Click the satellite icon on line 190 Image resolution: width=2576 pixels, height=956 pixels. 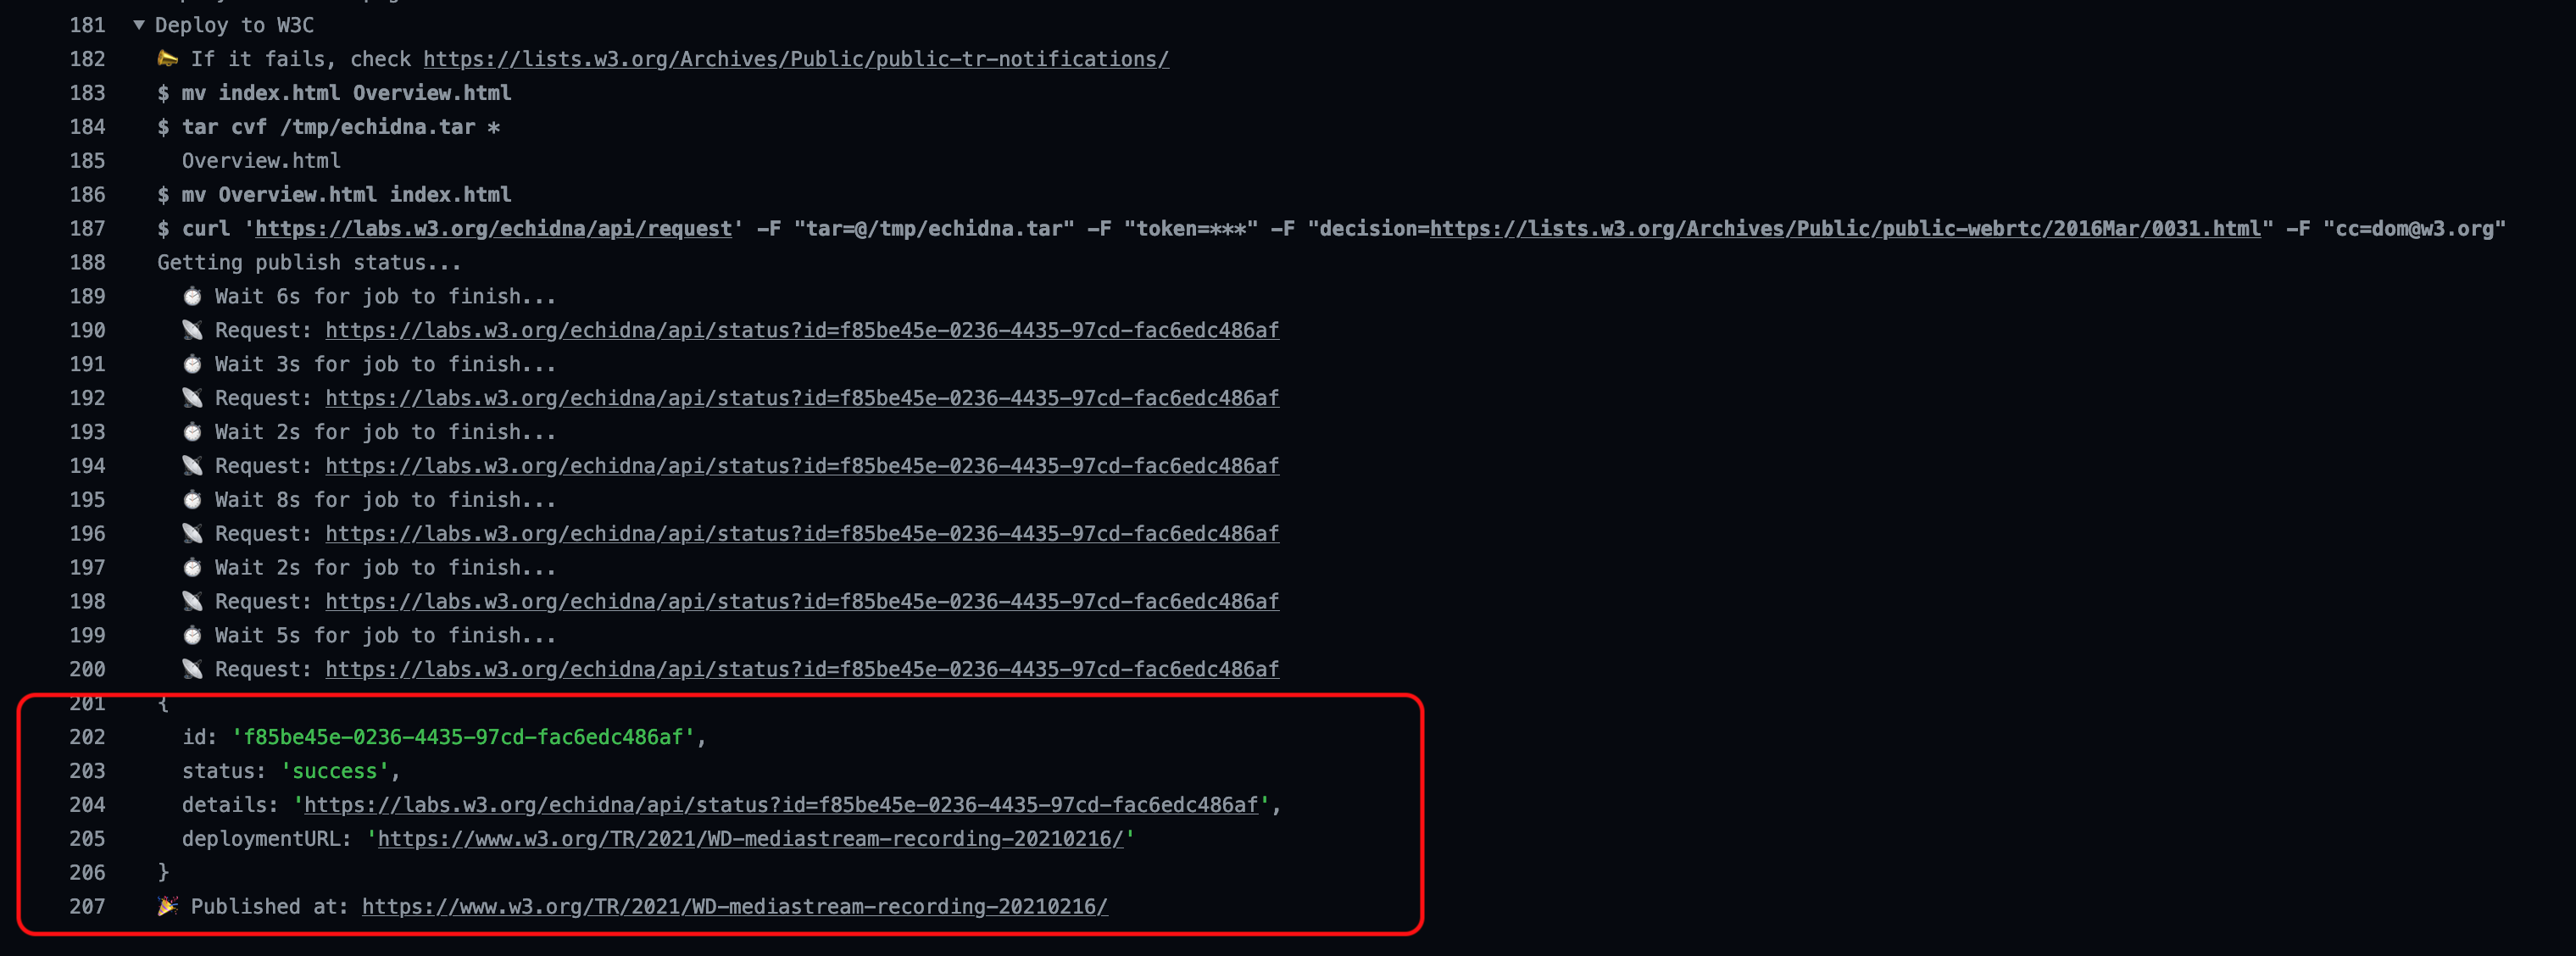pos(192,330)
